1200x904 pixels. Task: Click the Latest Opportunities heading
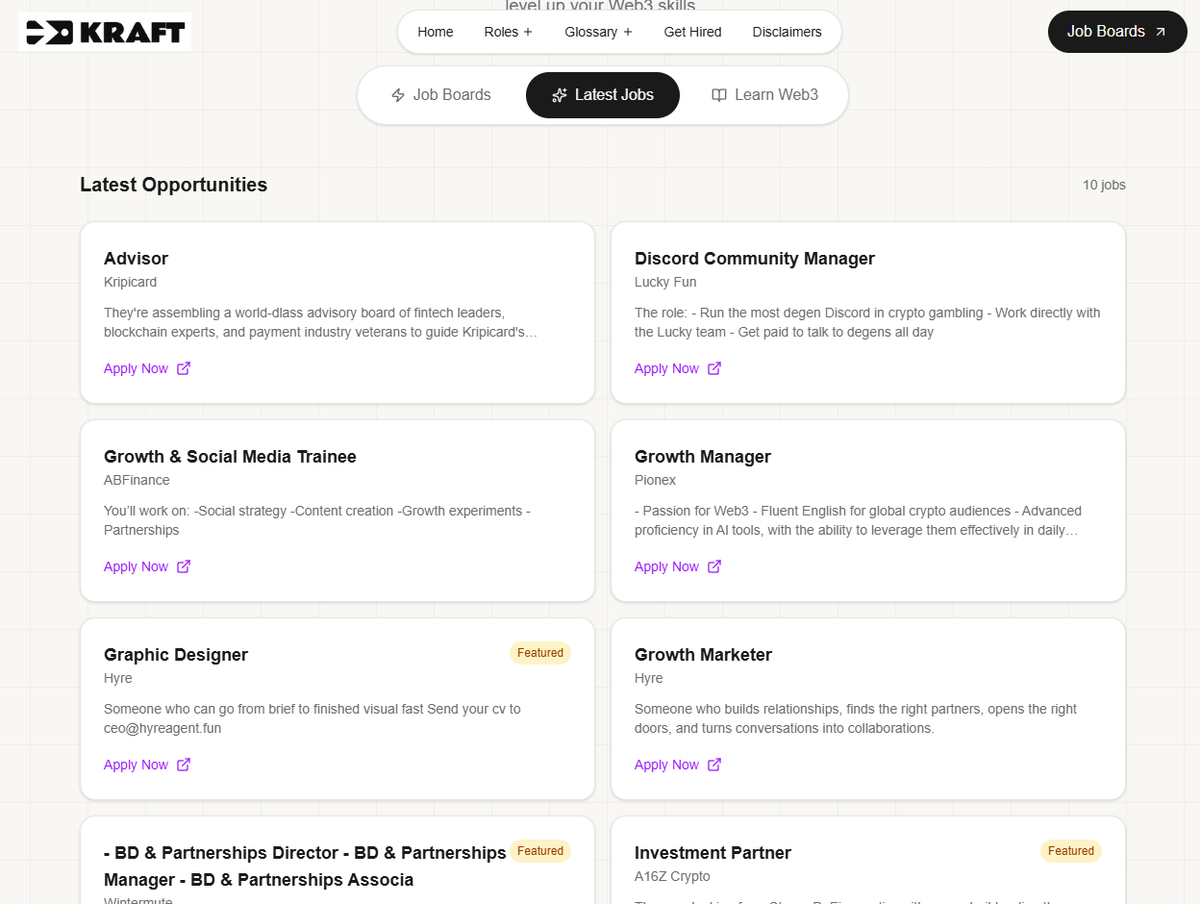click(x=174, y=184)
